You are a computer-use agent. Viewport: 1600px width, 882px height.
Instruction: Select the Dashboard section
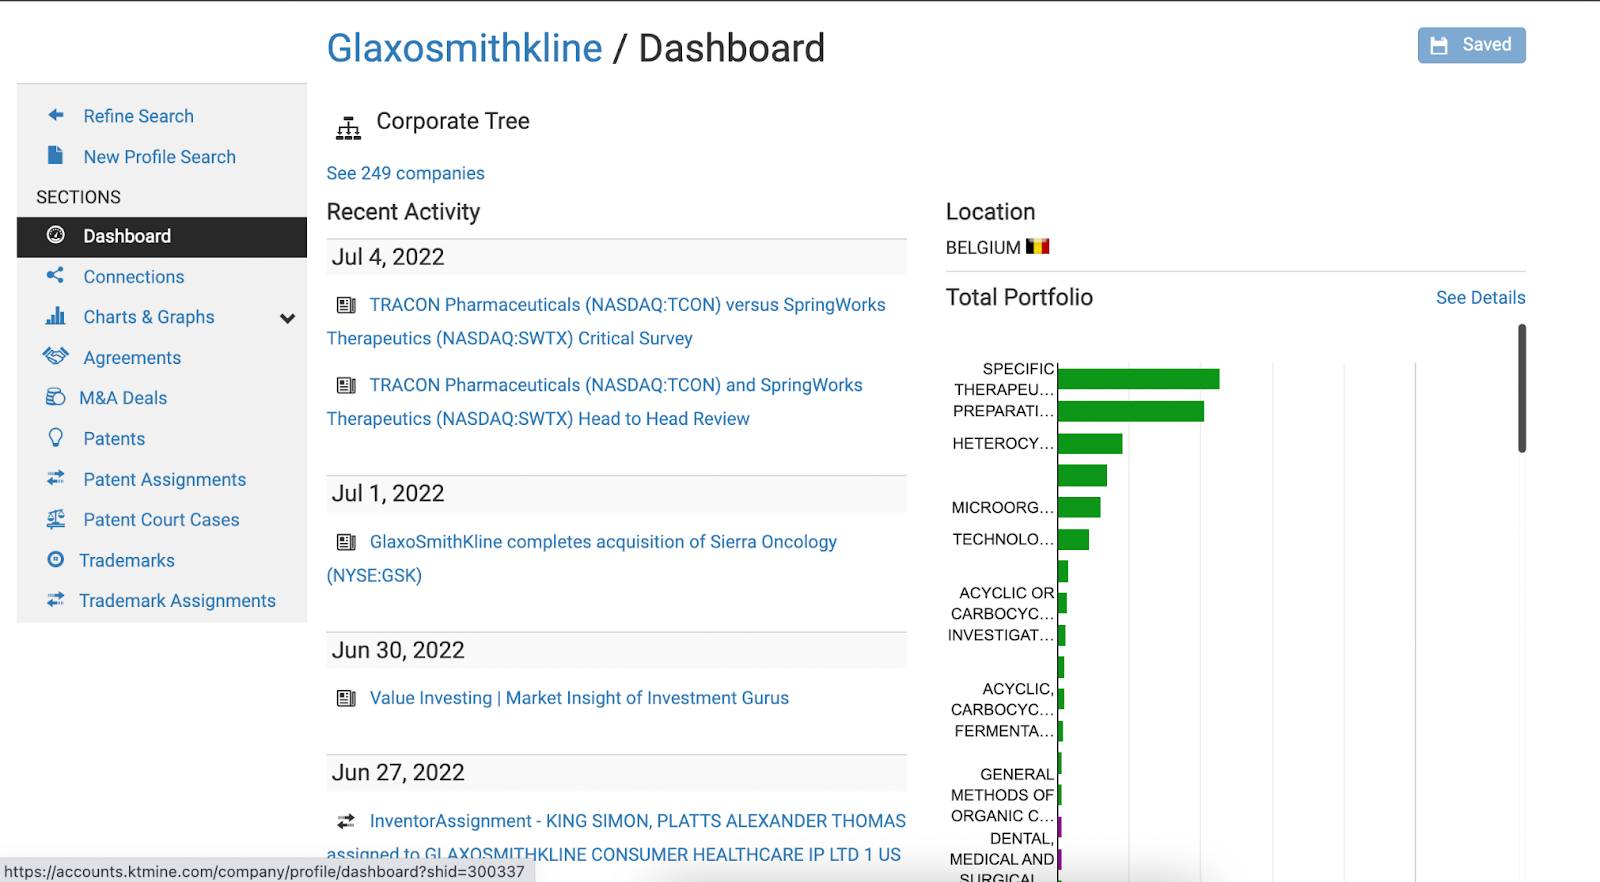162,237
